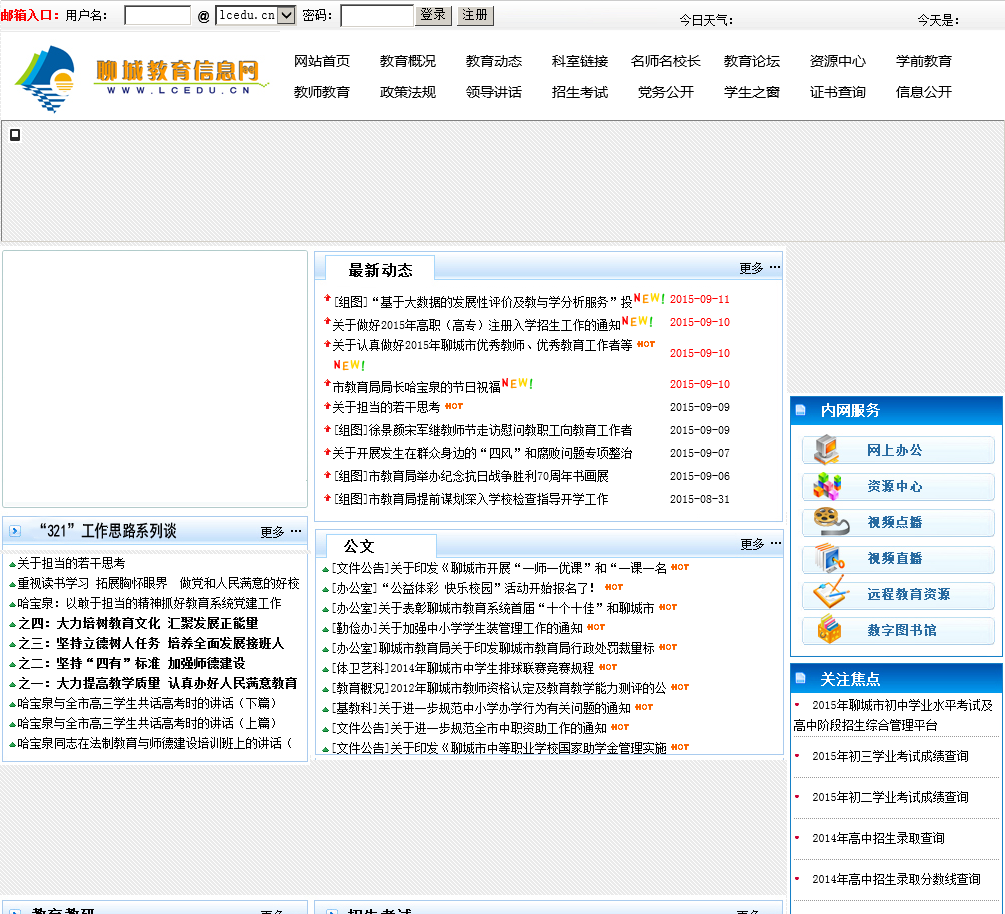Open 视频直播 service icon
This screenshot has width=1005, height=914.
click(x=829, y=558)
